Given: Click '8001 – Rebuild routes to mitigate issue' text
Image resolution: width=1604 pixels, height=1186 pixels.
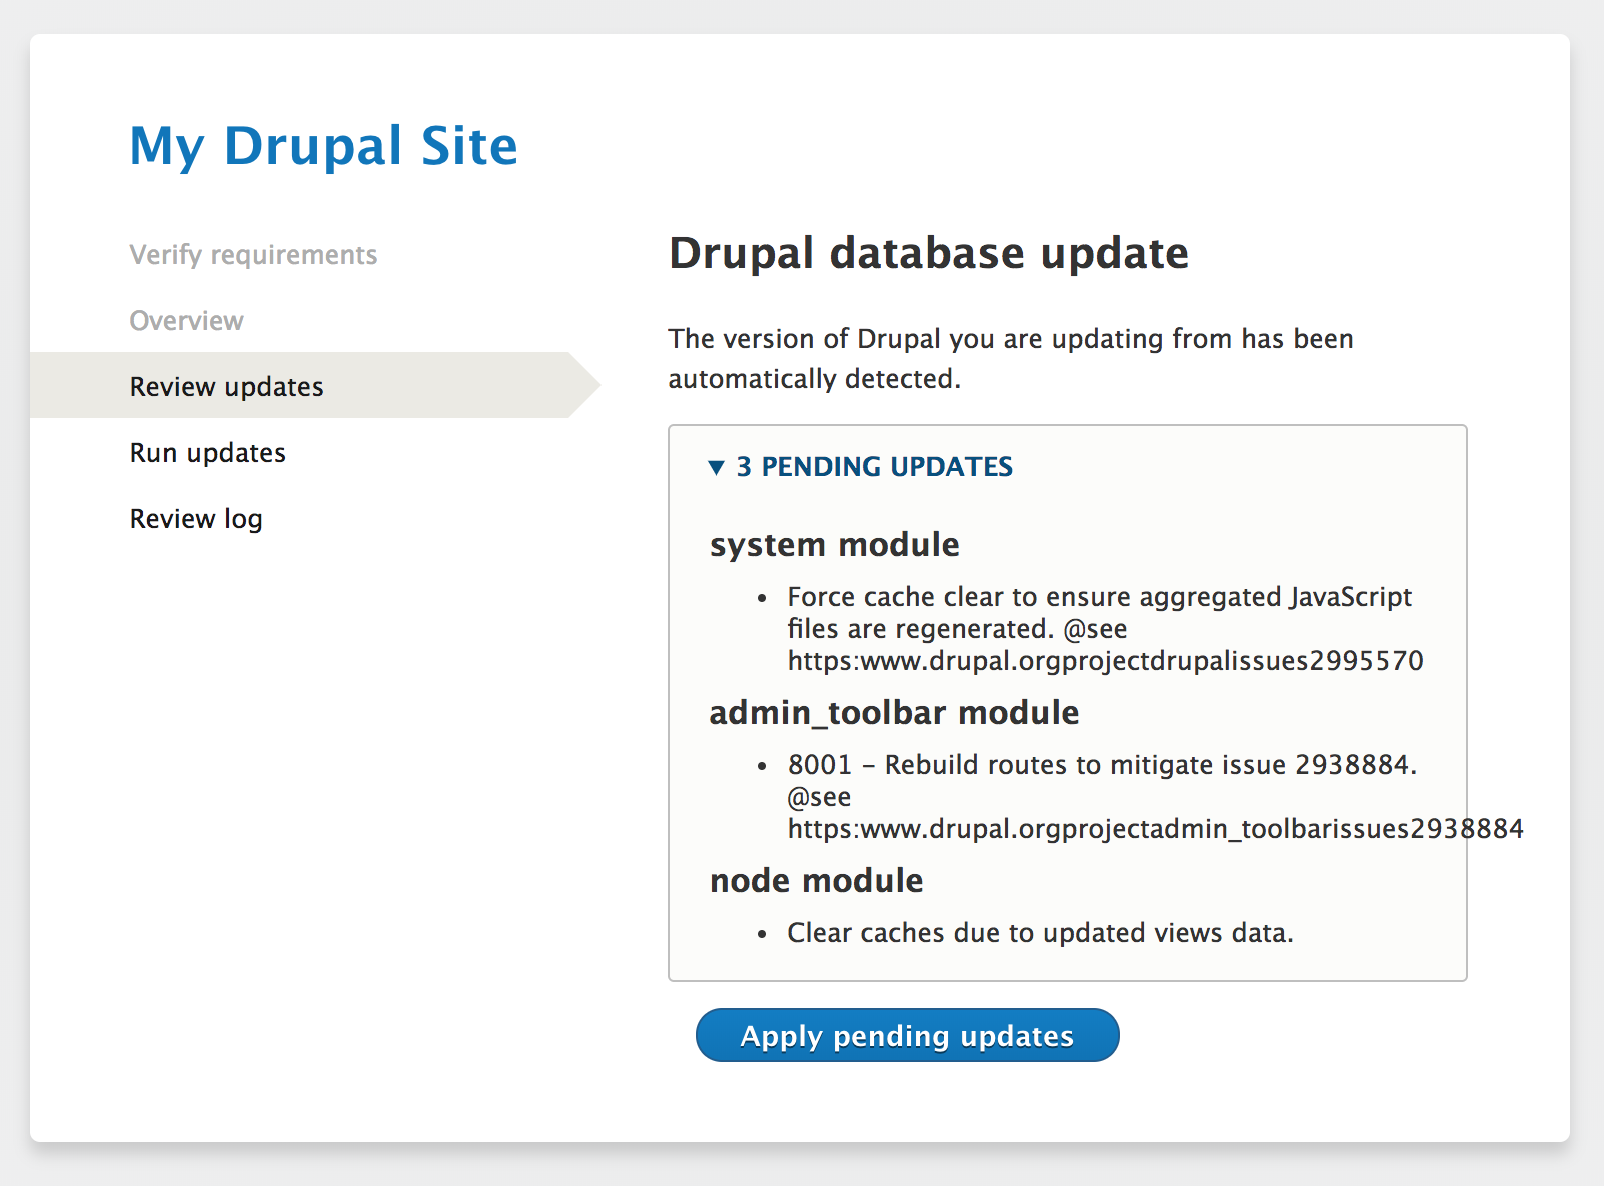Looking at the screenshot, I should tap(1037, 765).
